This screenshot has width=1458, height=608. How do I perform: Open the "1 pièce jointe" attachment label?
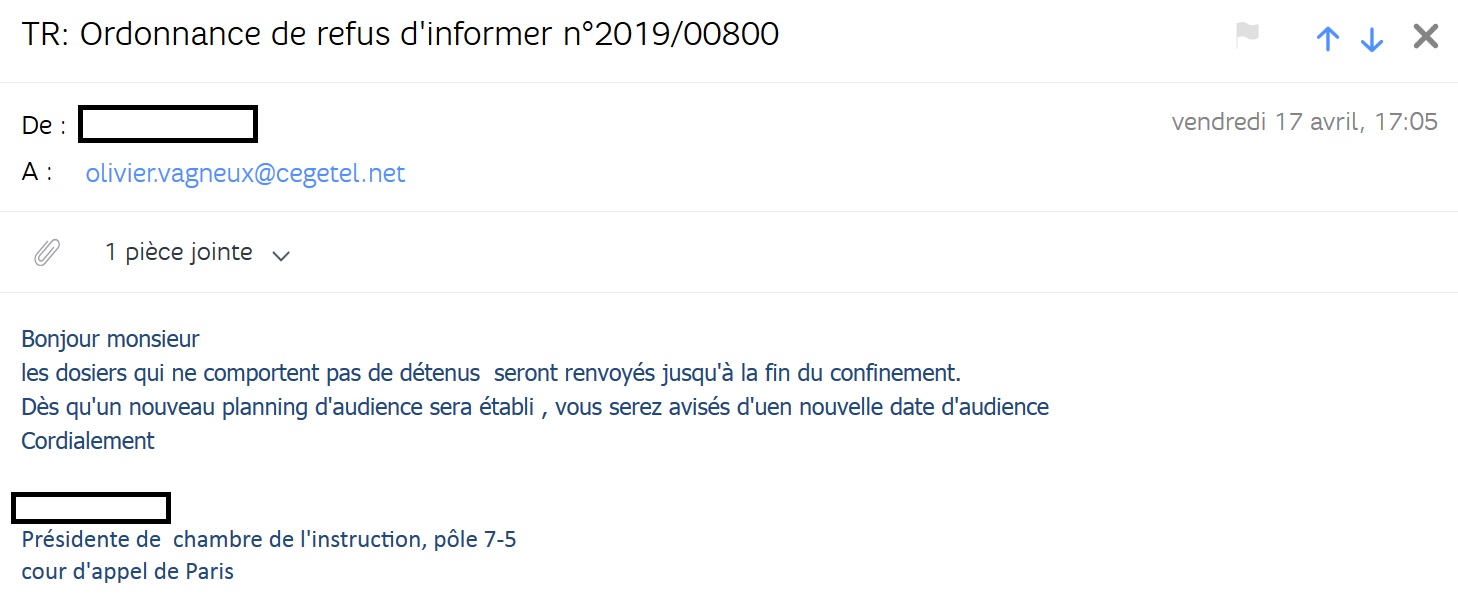click(x=178, y=252)
